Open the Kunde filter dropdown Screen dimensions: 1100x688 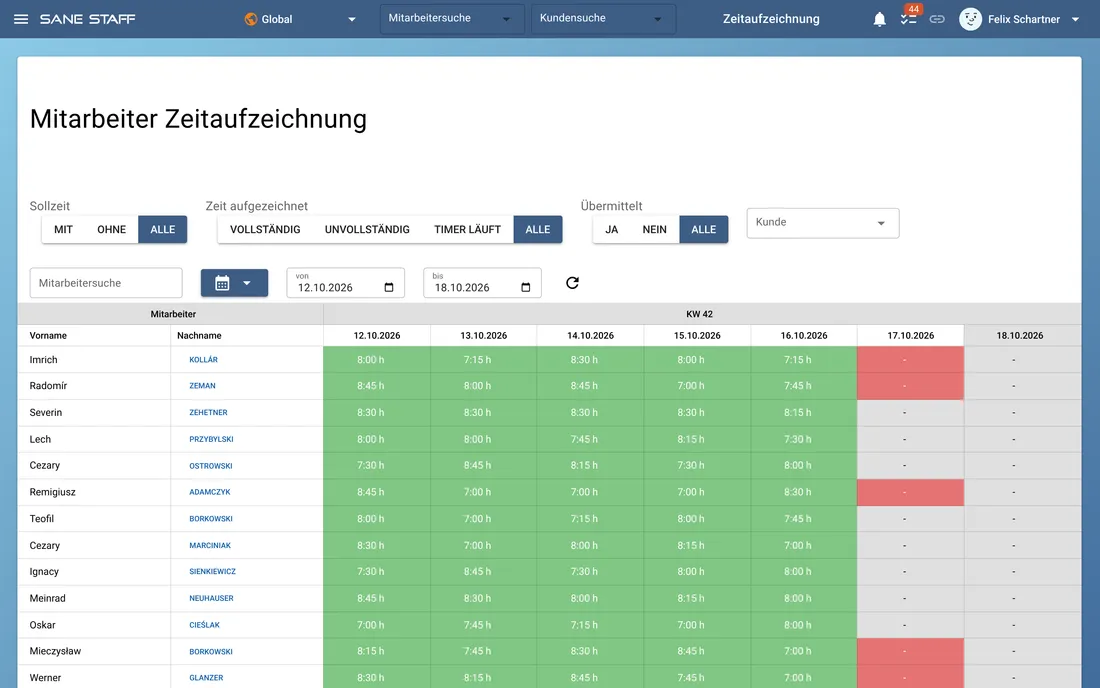(822, 223)
